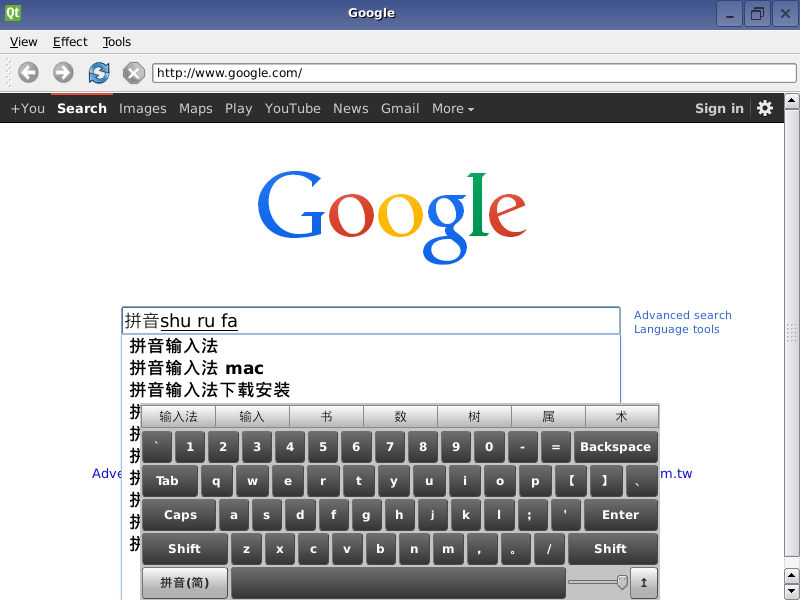Viewport: 800px width, 600px height.
Task: Switch to Images in Google bar
Action: tap(142, 109)
